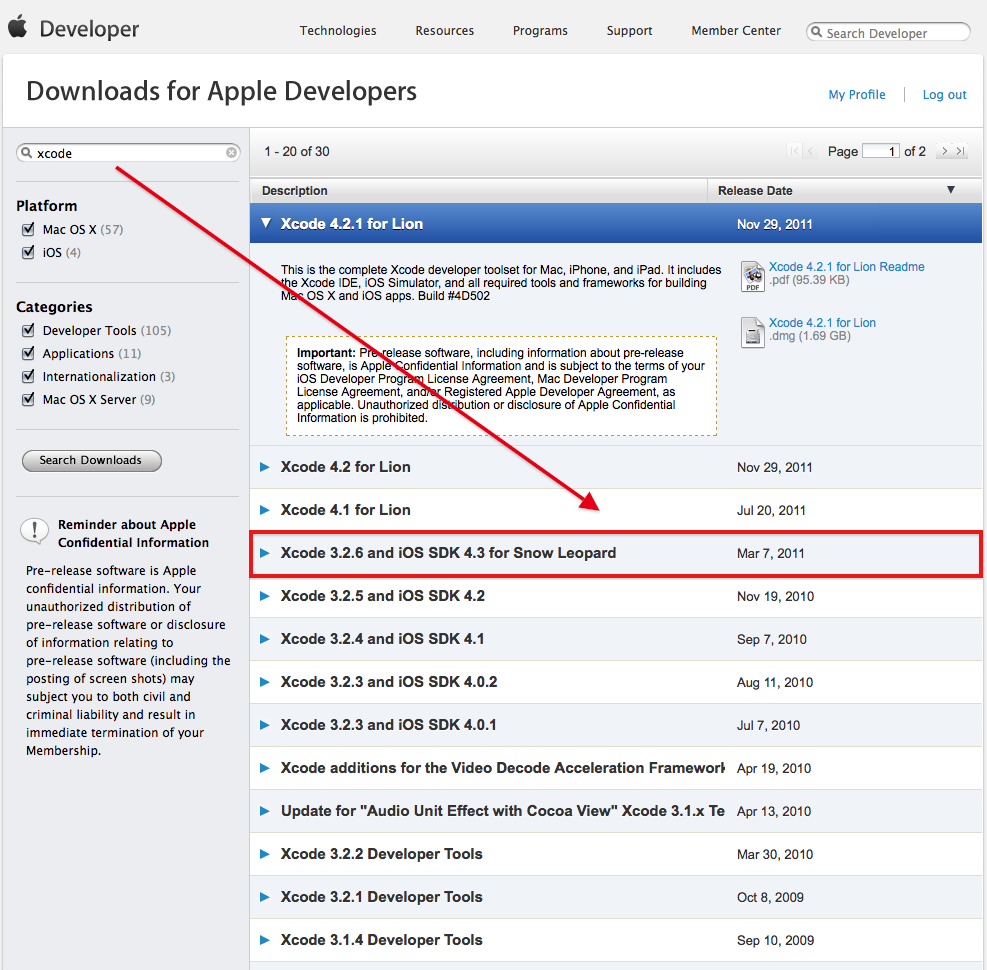This screenshot has width=987, height=970.
Task: Click the Oct 8, 2009 date cell
Action: point(770,897)
